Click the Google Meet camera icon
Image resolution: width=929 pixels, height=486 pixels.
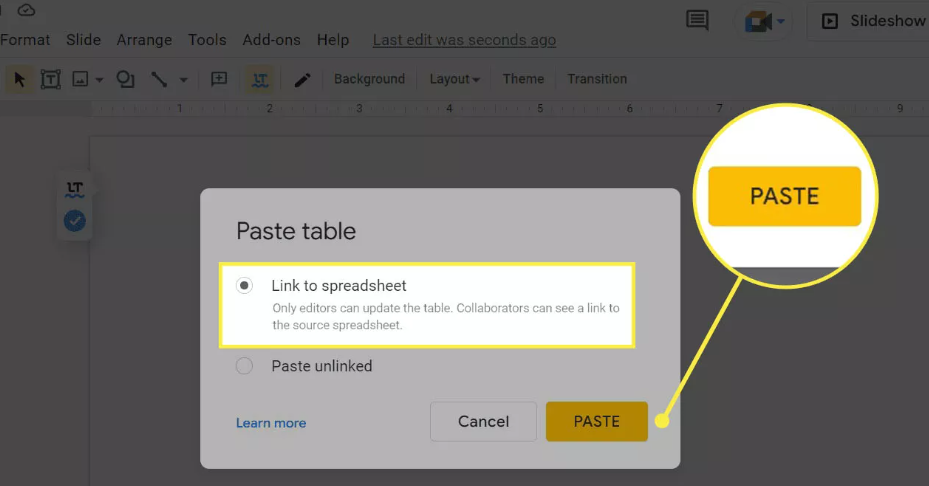[758, 22]
